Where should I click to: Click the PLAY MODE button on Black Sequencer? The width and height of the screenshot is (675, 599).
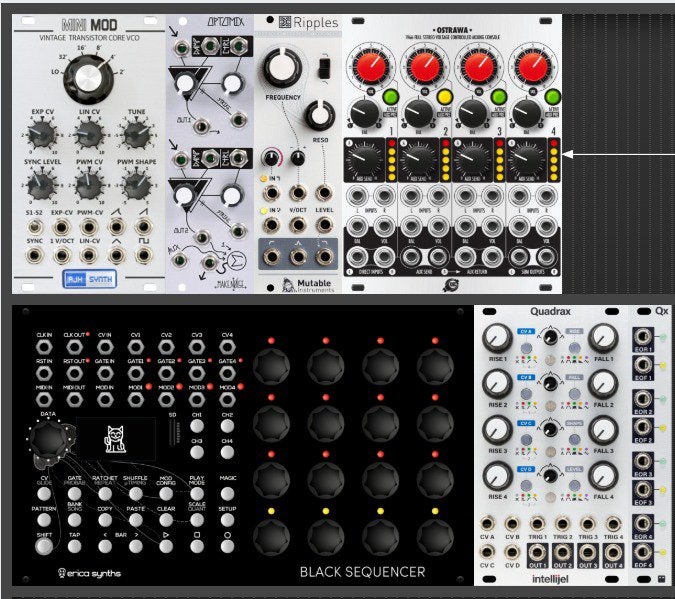point(197,493)
